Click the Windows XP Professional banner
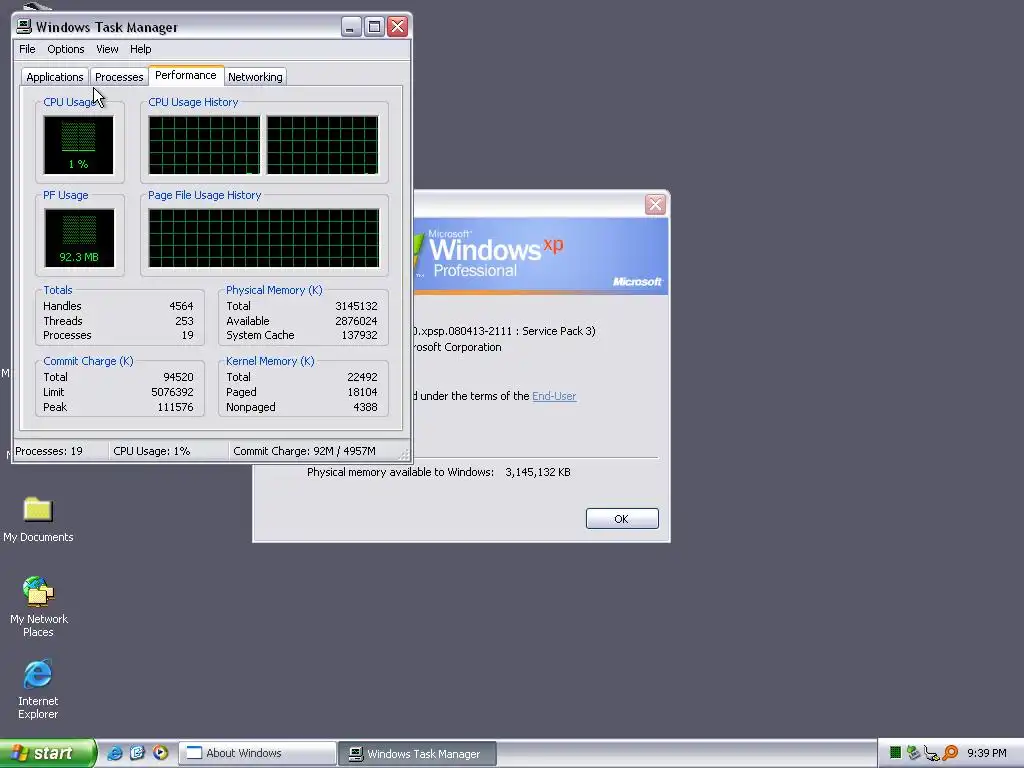Image resolution: width=1024 pixels, height=768 pixels. pos(541,255)
